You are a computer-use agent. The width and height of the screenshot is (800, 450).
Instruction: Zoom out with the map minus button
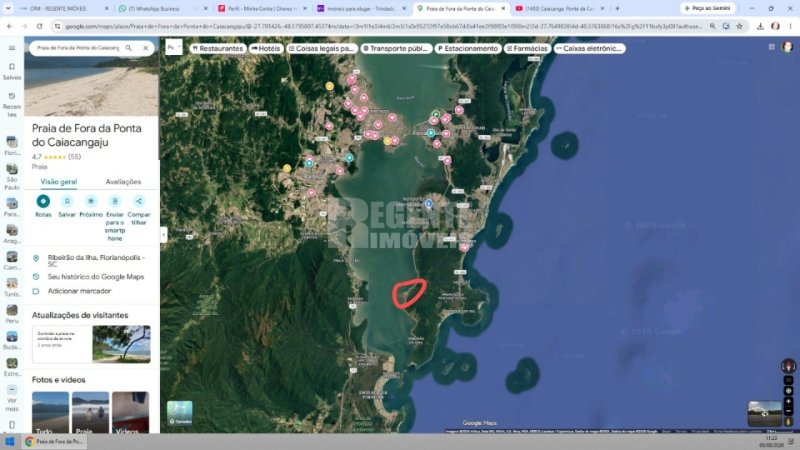pyautogui.click(x=788, y=411)
